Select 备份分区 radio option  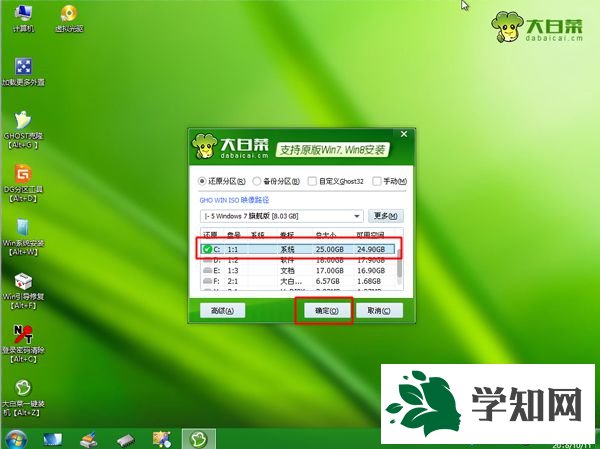[x=276, y=181]
